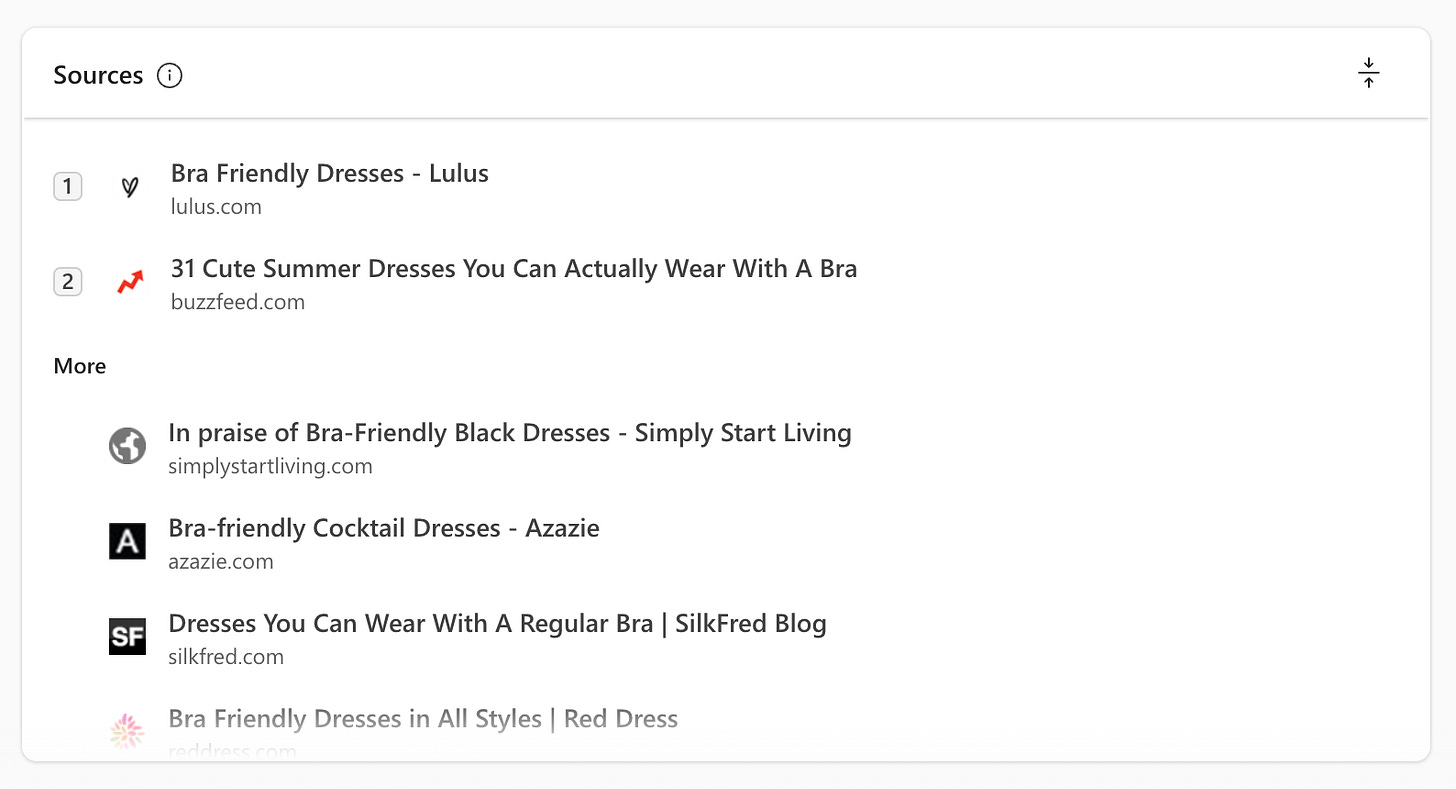Open 'Bra-friendly Cocktail Dresses - Azazie' link
The height and width of the screenshot is (789, 1456).
pyautogui.click(x=384, y=528)
